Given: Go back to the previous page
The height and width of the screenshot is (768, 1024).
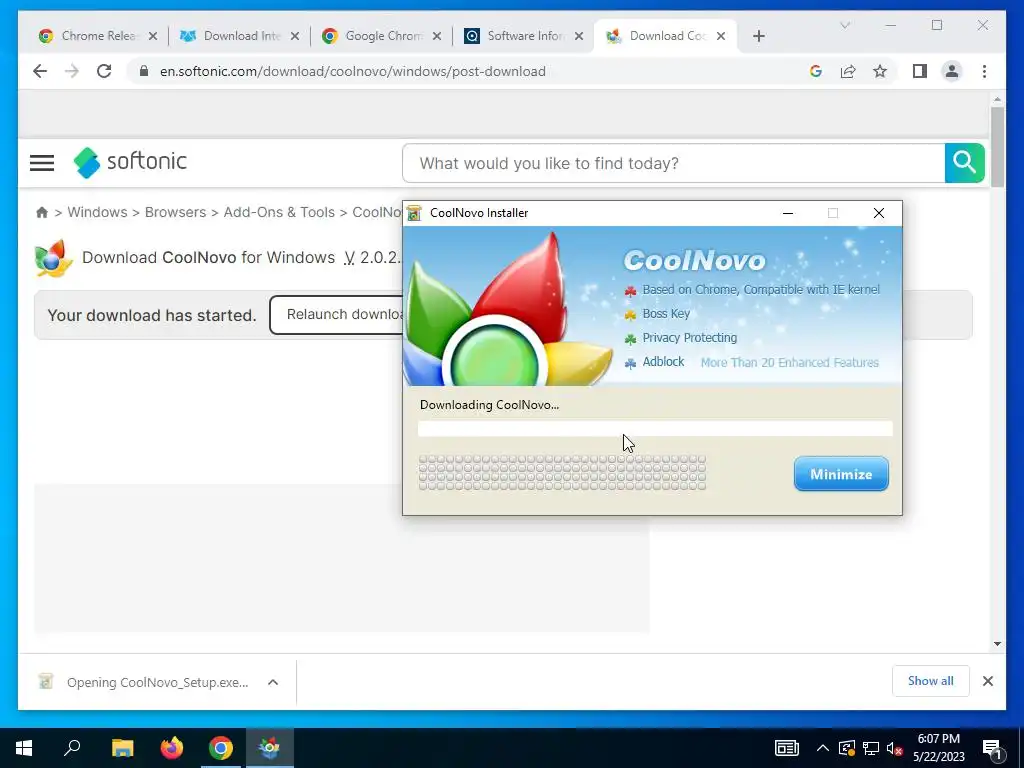Looking at the screenshot, I should pos(40,71).
